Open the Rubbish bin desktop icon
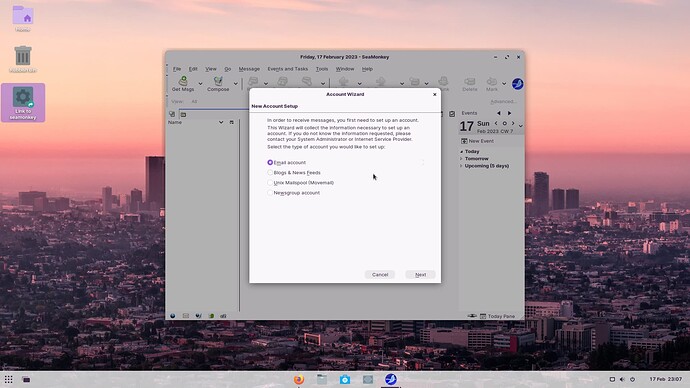 click(23, 59)
